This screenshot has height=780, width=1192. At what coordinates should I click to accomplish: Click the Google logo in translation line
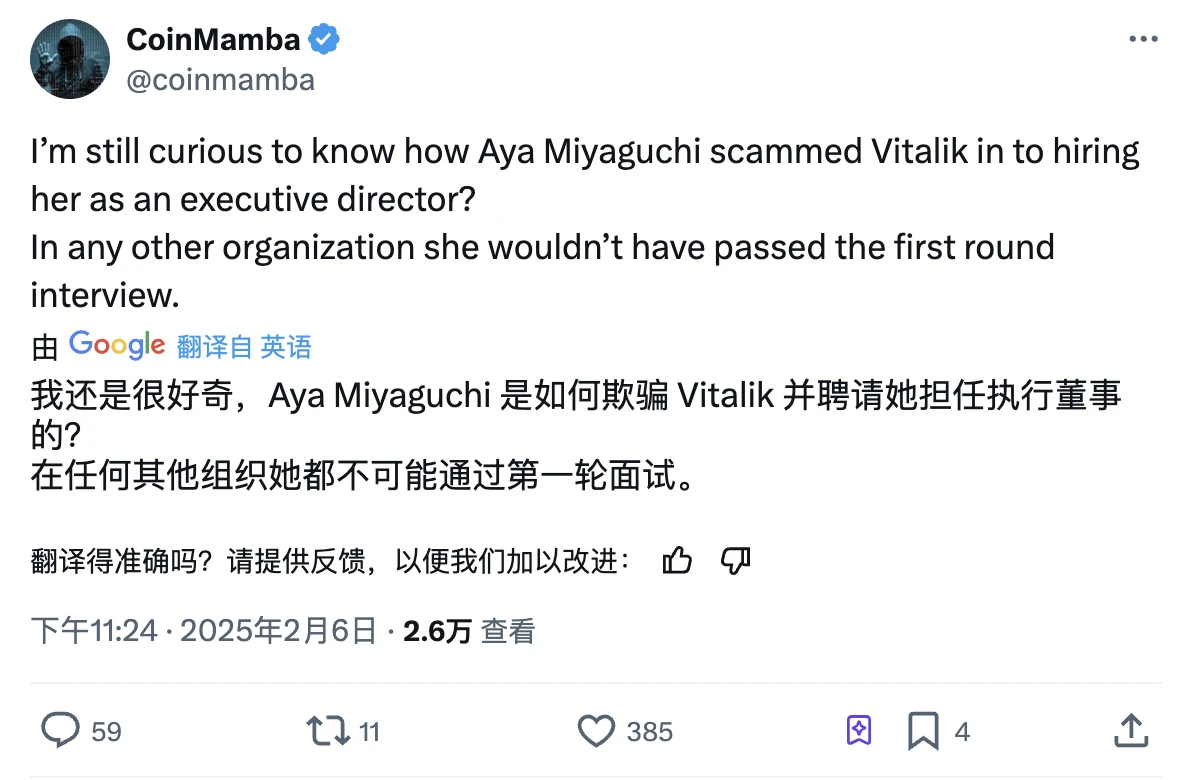click(x=117, y=345)
